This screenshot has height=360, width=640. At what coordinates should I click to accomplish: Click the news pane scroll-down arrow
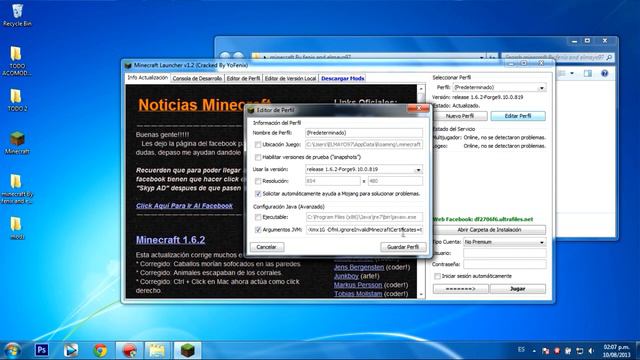tap(421, 294)
